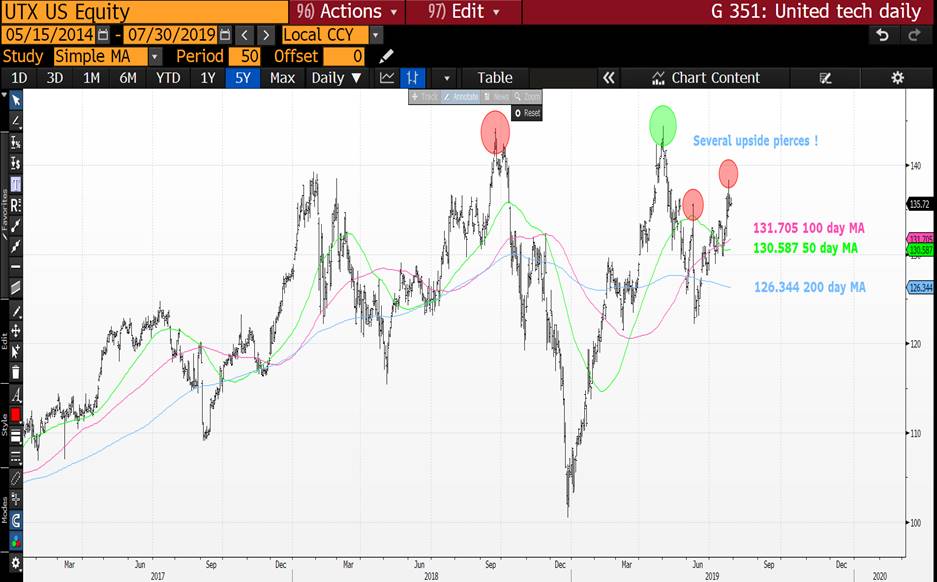
Task: Click the pencil edit annotation tool
Action: tap(16, 311)
